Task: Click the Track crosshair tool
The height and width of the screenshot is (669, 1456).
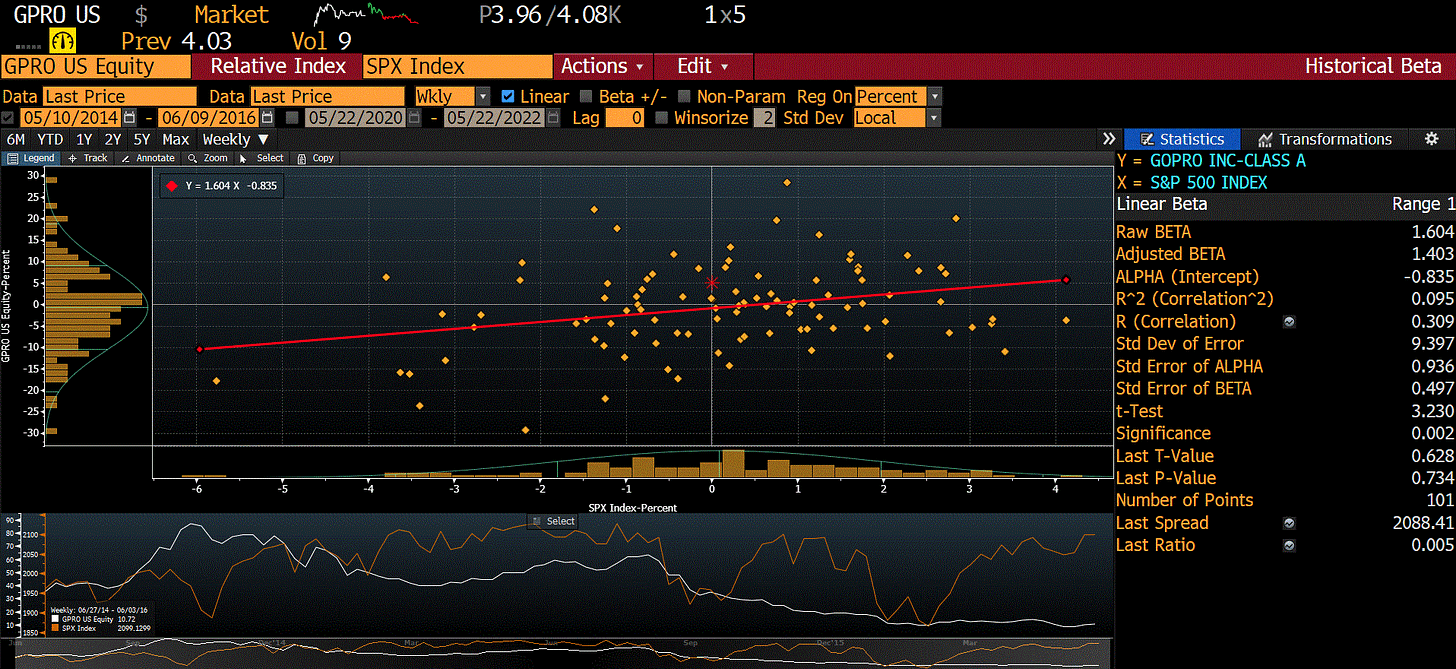Action: pos(88,158)
